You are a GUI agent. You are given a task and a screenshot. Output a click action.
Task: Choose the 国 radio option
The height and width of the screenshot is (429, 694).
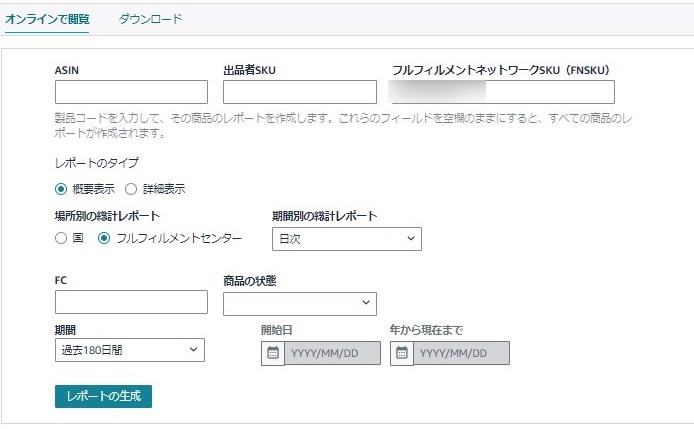pos(61,238)
